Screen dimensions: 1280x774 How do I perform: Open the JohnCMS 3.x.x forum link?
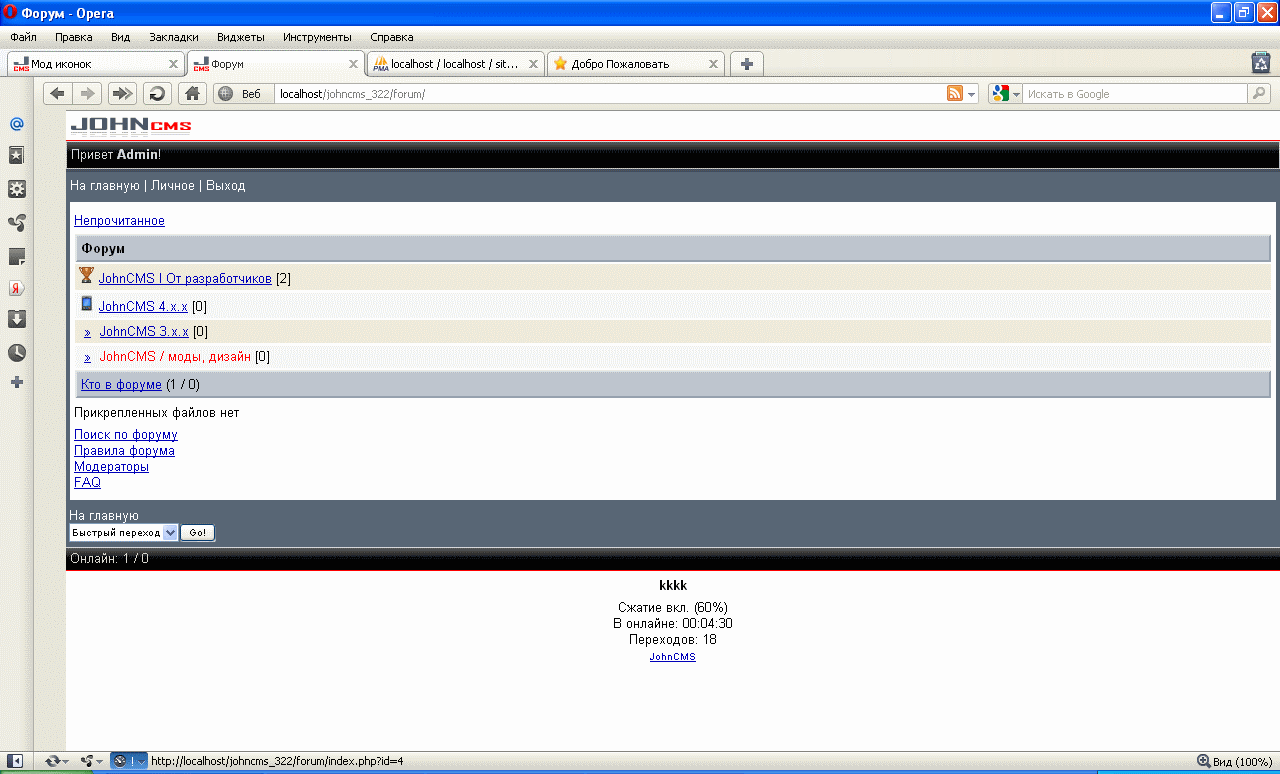(144, 332)
